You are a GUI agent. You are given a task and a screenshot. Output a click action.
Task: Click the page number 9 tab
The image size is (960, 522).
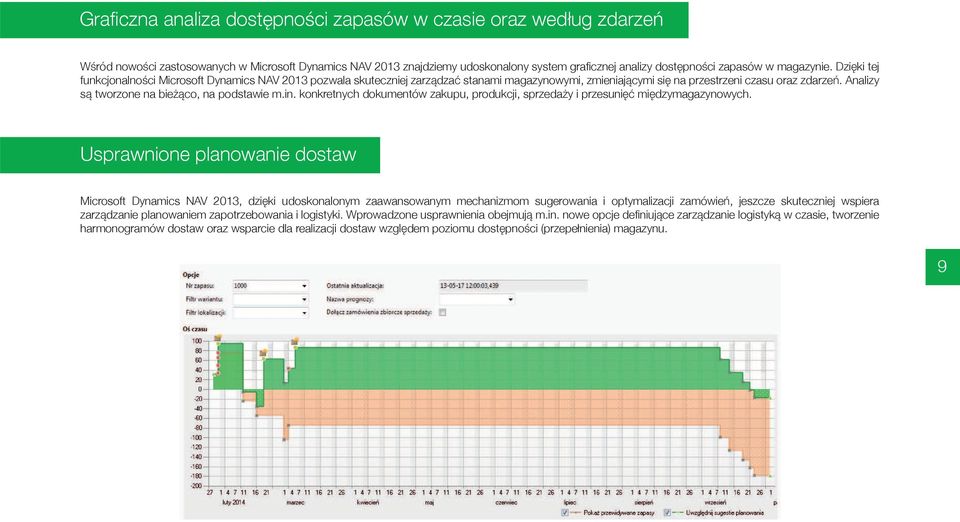942,266
